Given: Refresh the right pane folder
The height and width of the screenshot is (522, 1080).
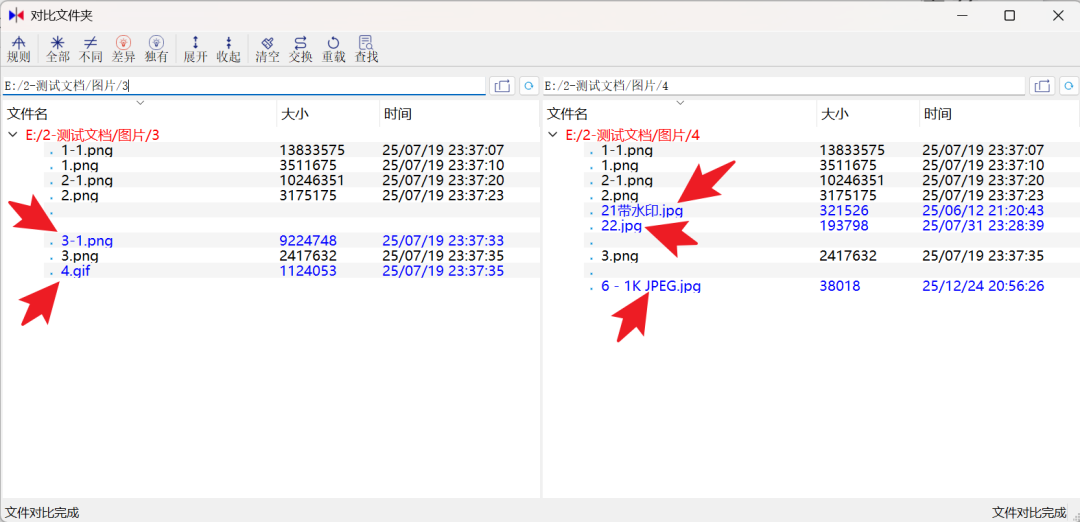Looking at the screenshot, I should (x=1069, y=86).
